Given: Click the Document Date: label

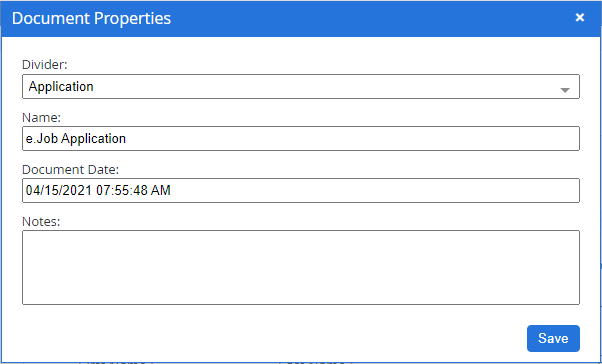Looking at the screenshot, I should (71, 169).
